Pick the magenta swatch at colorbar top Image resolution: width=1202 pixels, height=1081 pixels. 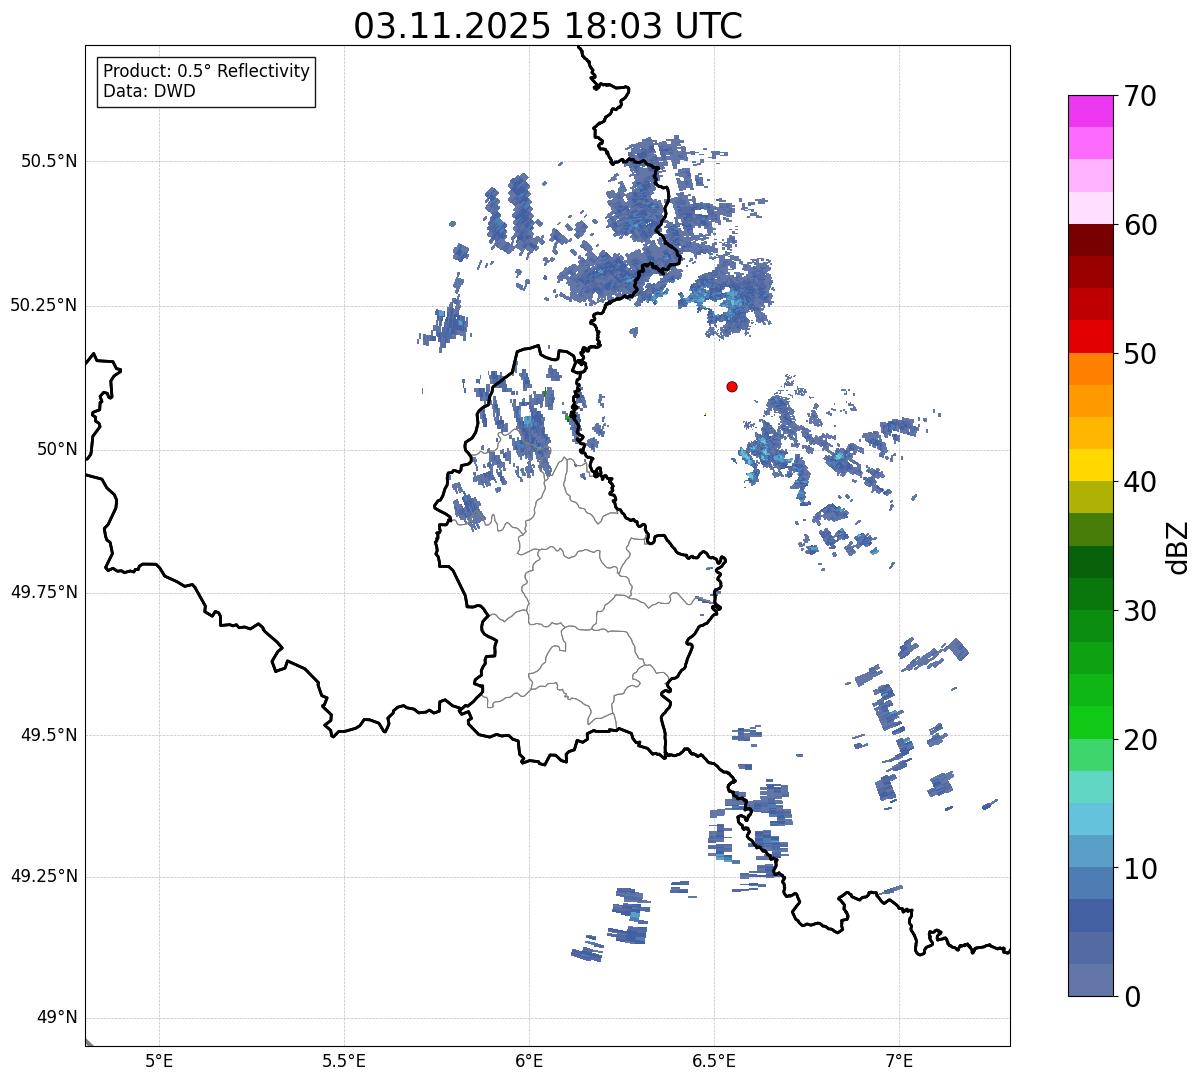click(1091, 111)
